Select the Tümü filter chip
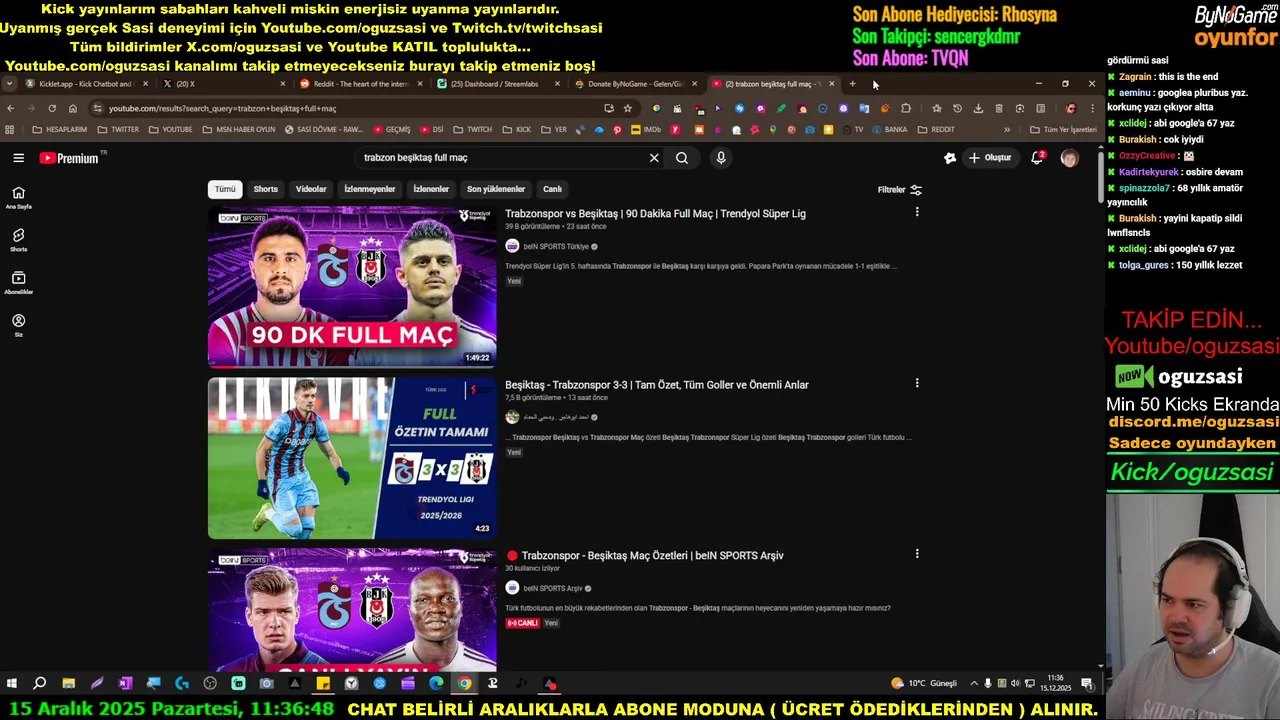Screen dimensions: 1280x720 tap(225, 189)
